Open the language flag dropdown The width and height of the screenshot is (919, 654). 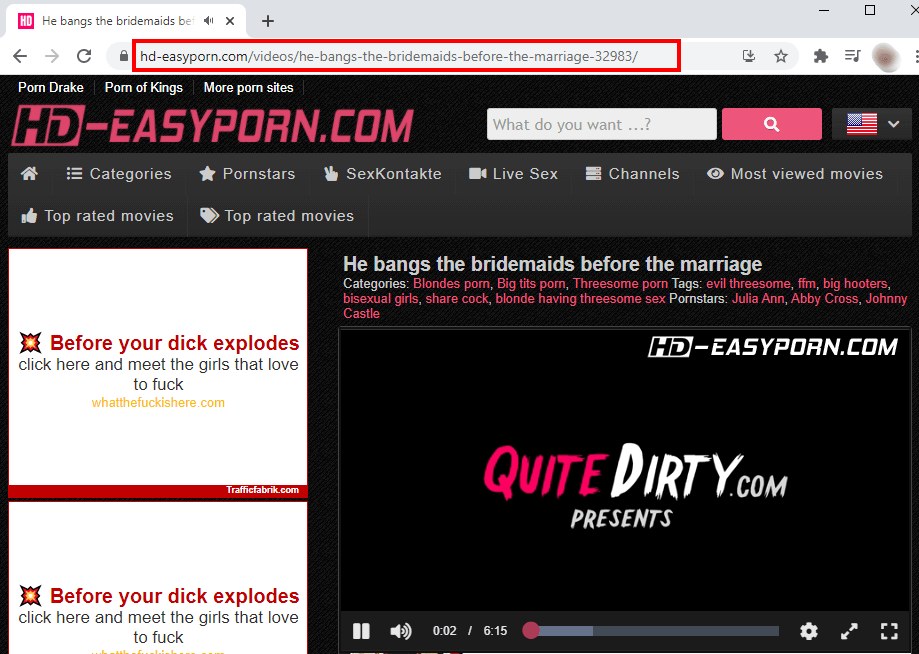pyautogui.click(x=873, y=124)
